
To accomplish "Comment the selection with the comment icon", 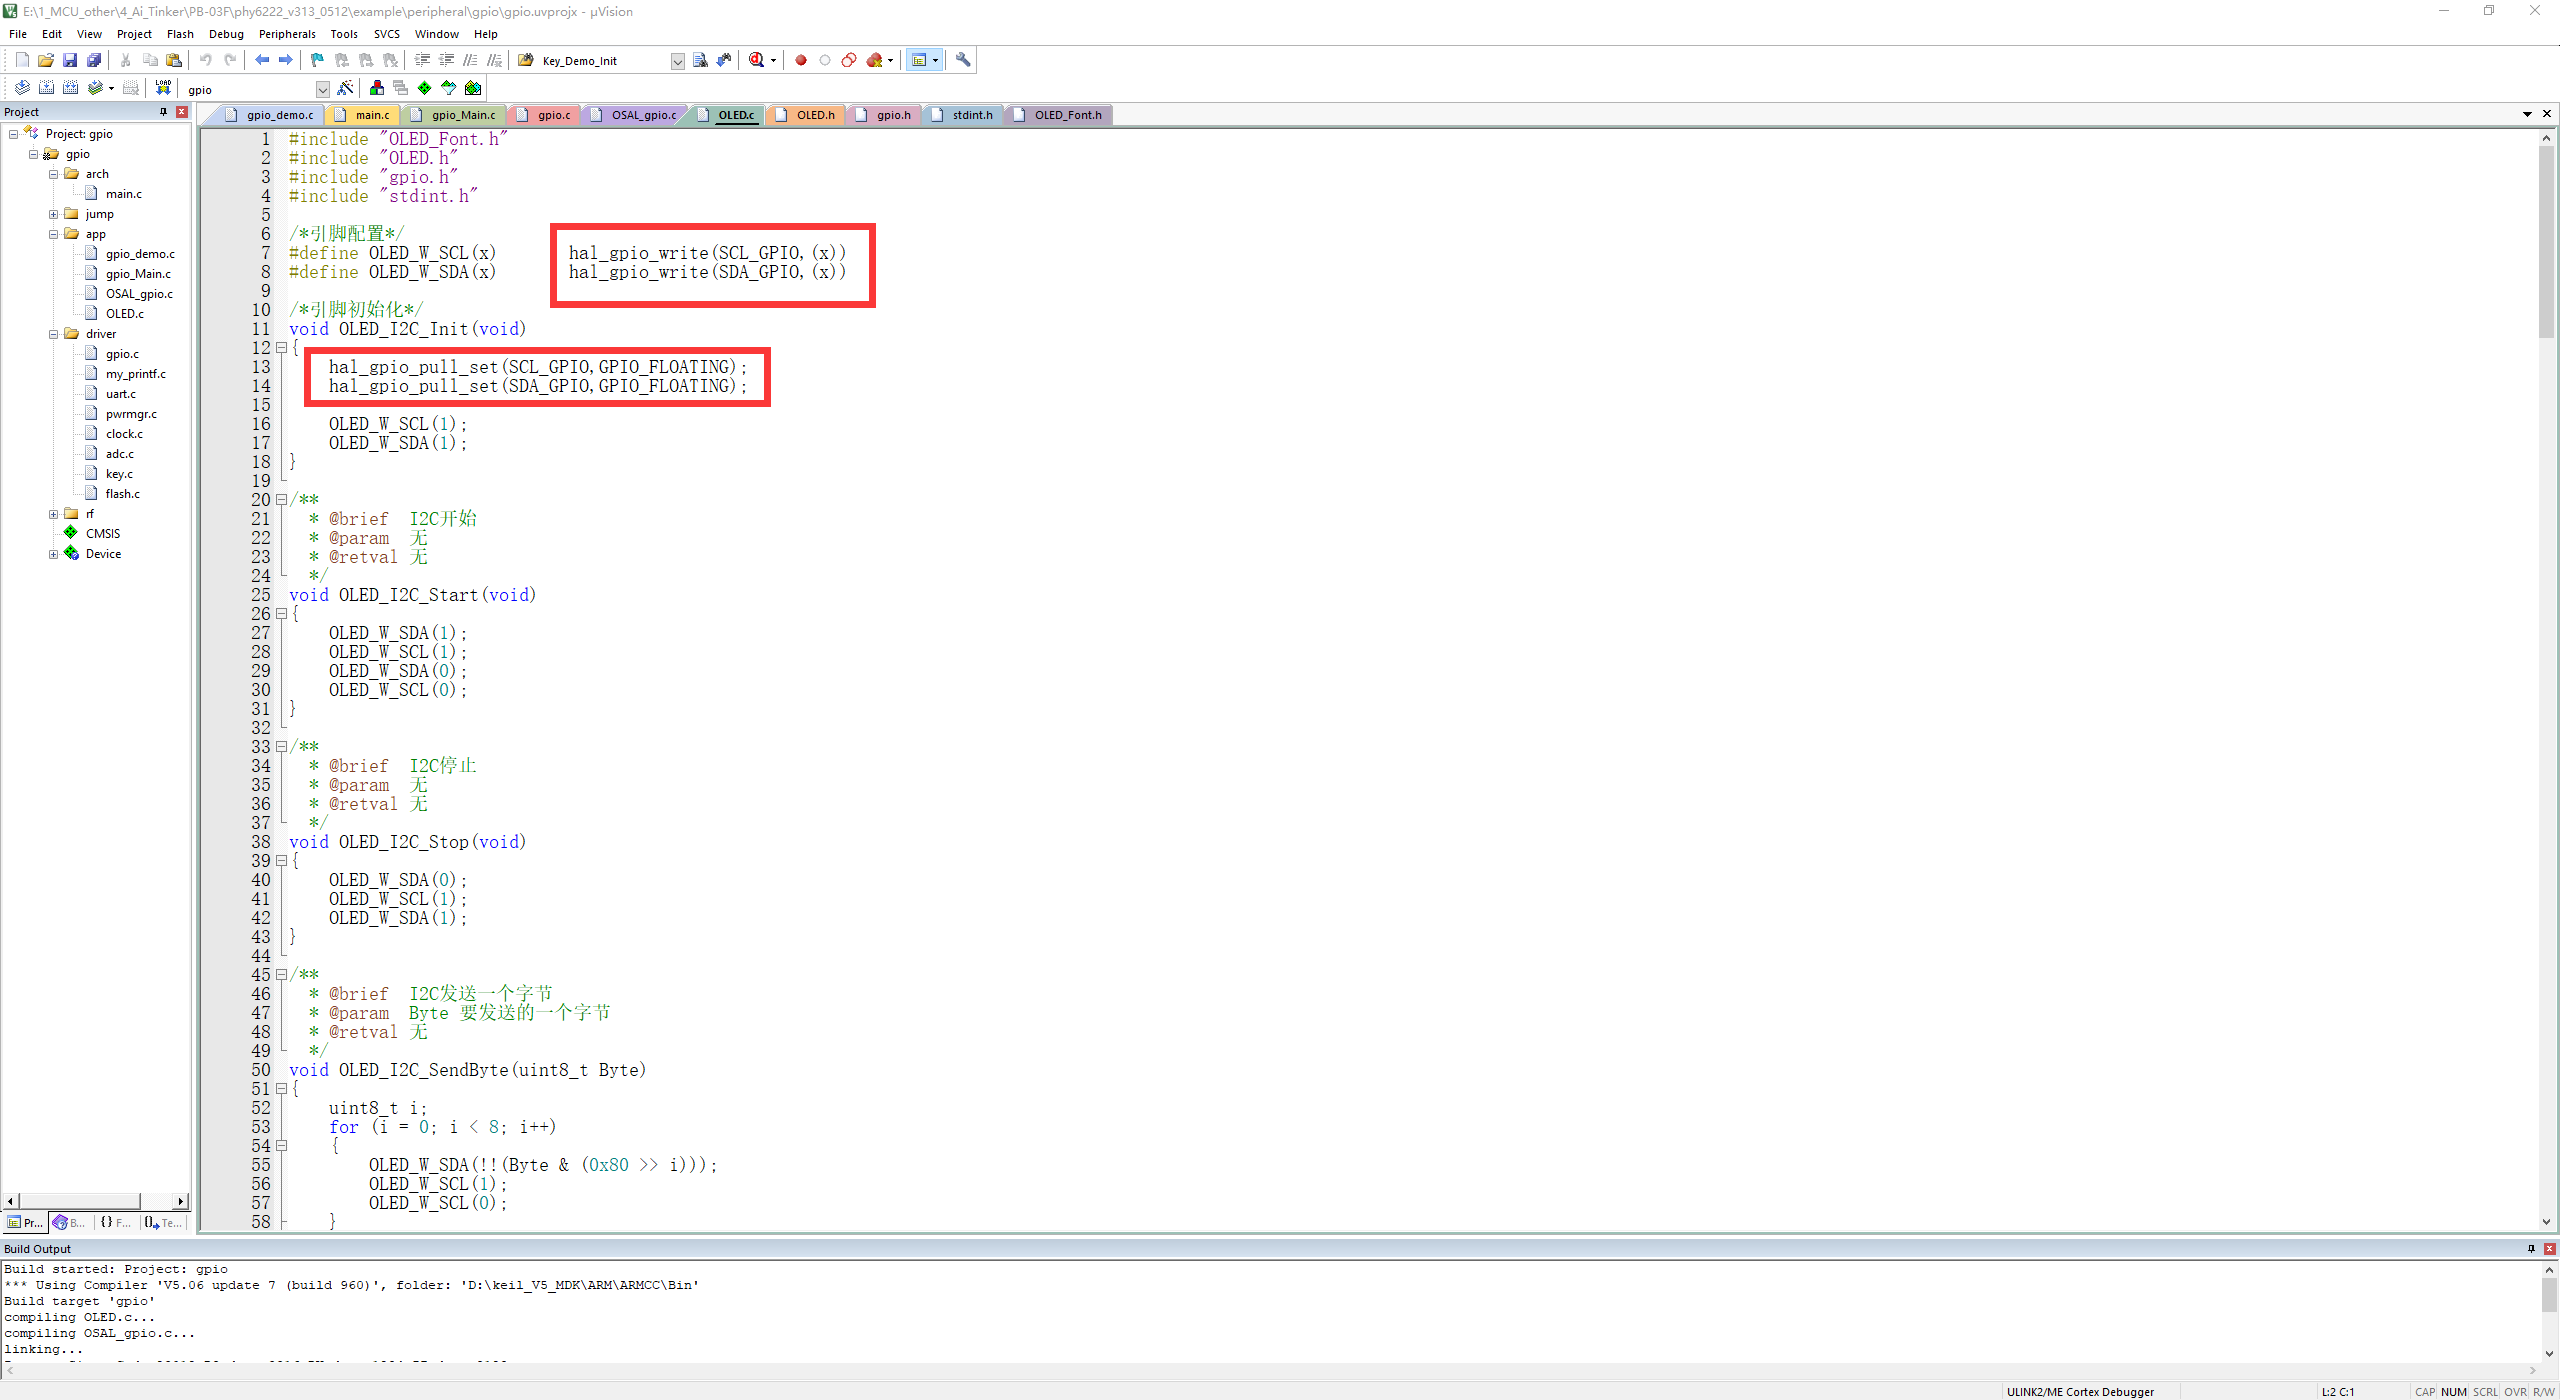I will 470,60.
